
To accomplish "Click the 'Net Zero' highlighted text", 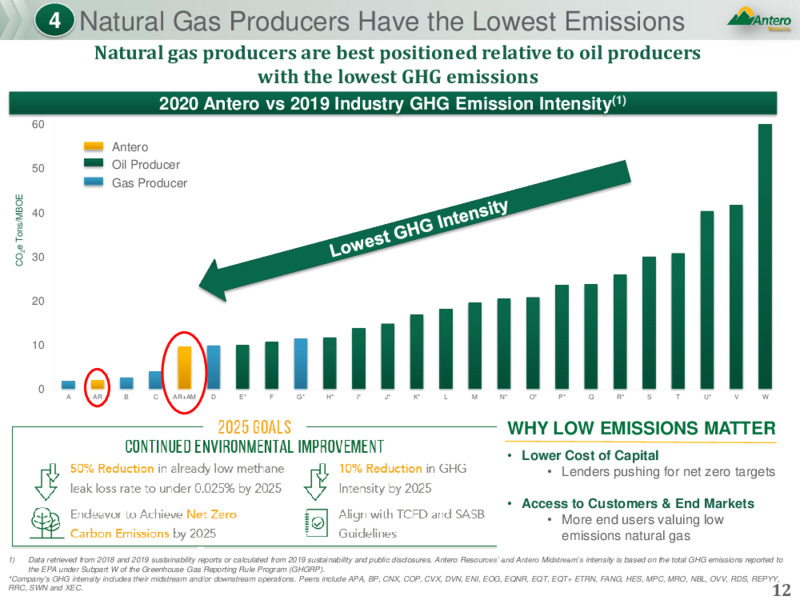I will (211, 514).
